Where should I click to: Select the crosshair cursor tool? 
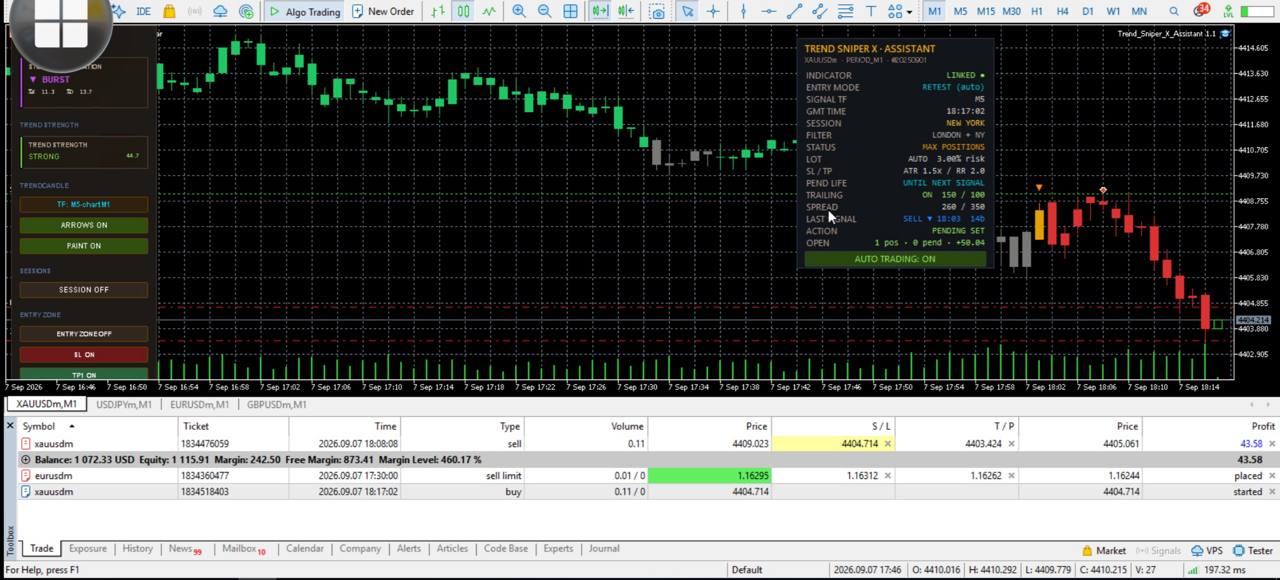(713, 11)
